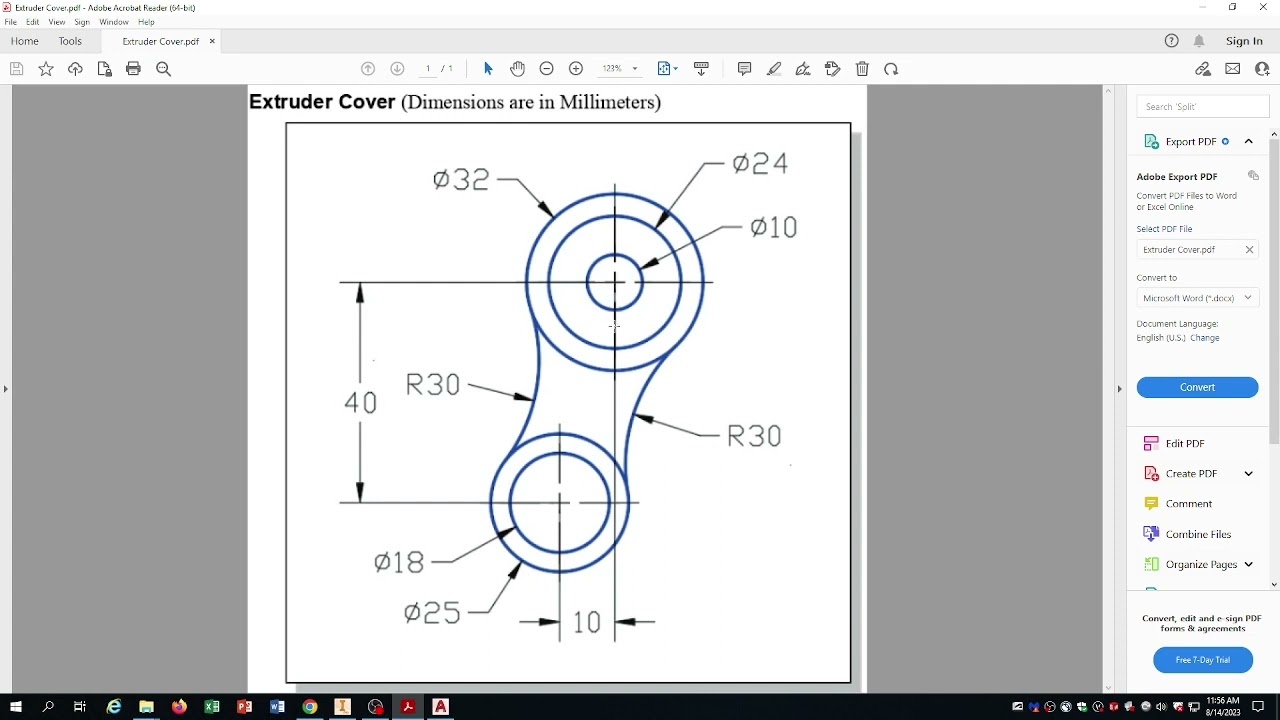Image resolution: width=1280 pixels, height=720 pixels.
Task: Select the Highlight text tool
Action: tap(774, 69)
